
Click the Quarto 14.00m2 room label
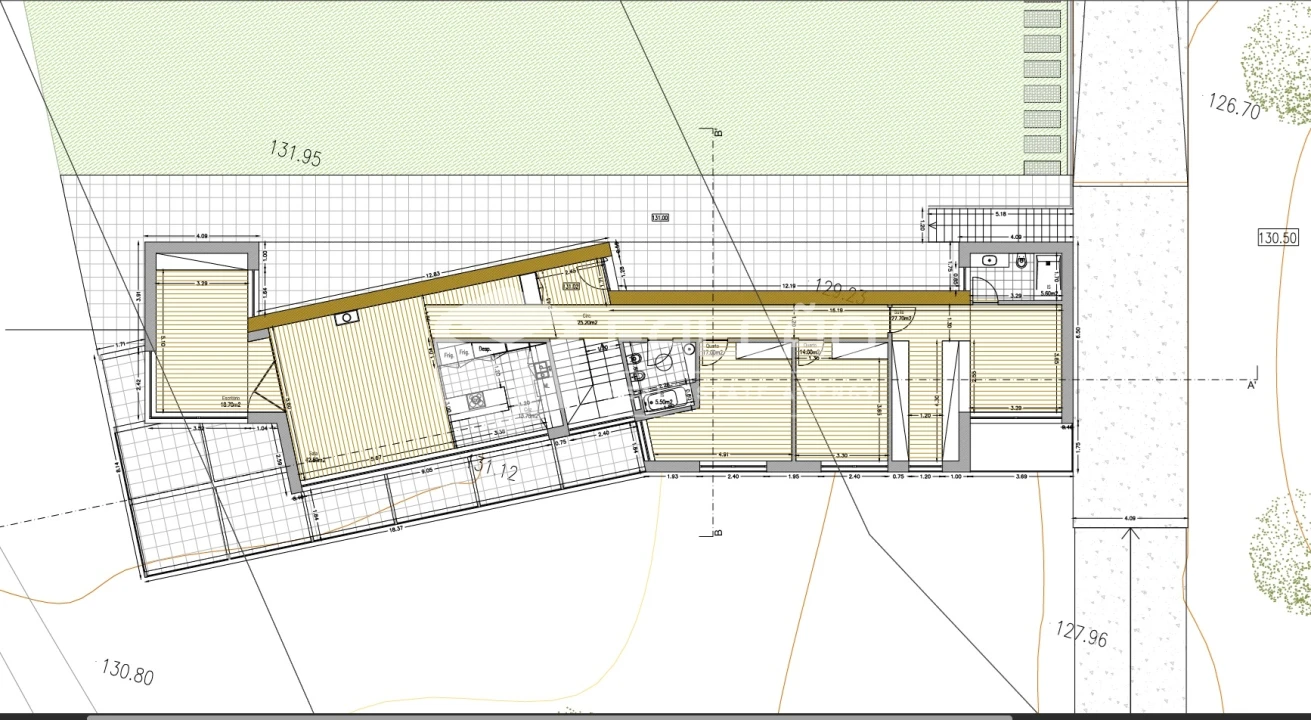pos(808,351)
